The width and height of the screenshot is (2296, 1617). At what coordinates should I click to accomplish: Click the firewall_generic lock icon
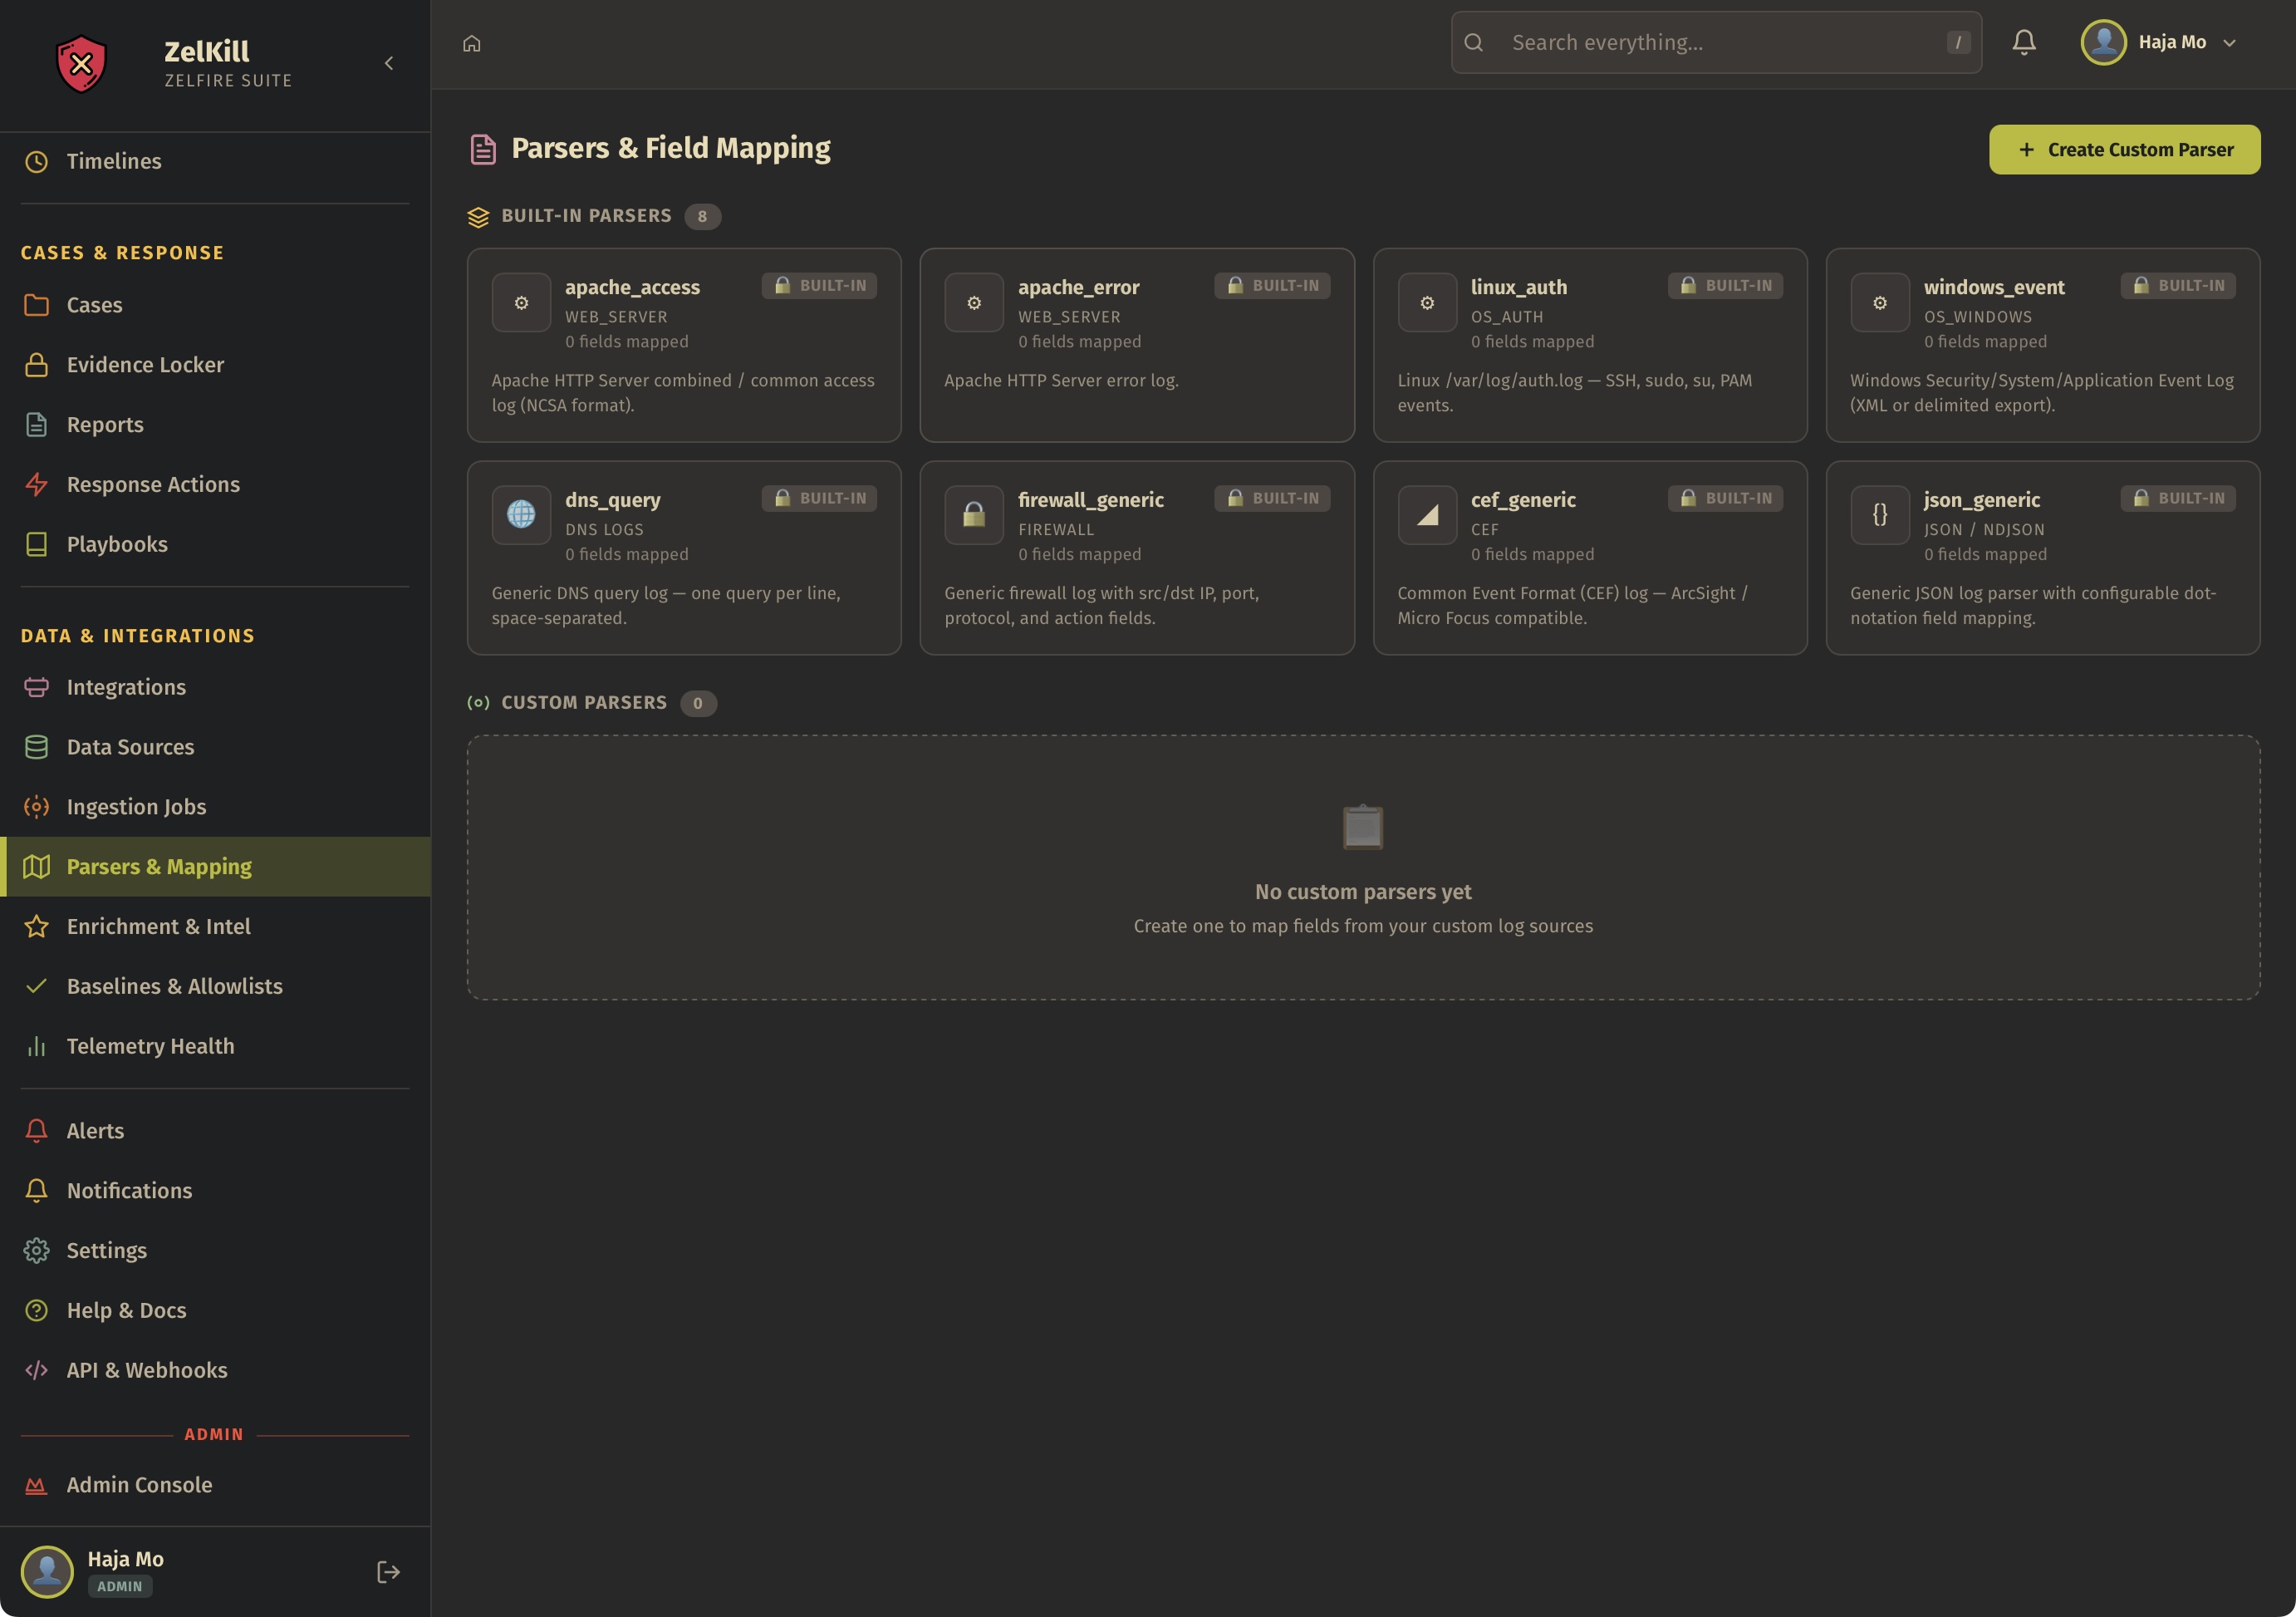(973, 514)
